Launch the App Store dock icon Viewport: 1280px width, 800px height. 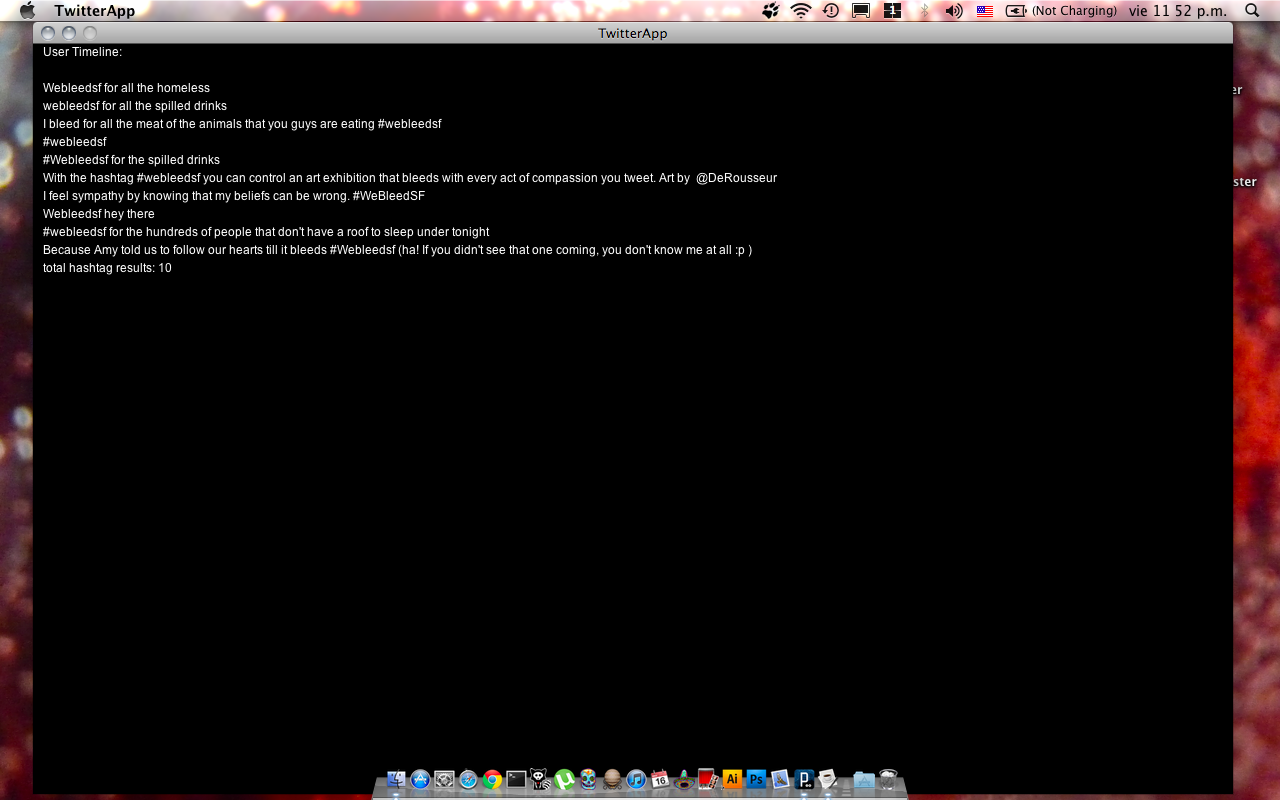420,779
